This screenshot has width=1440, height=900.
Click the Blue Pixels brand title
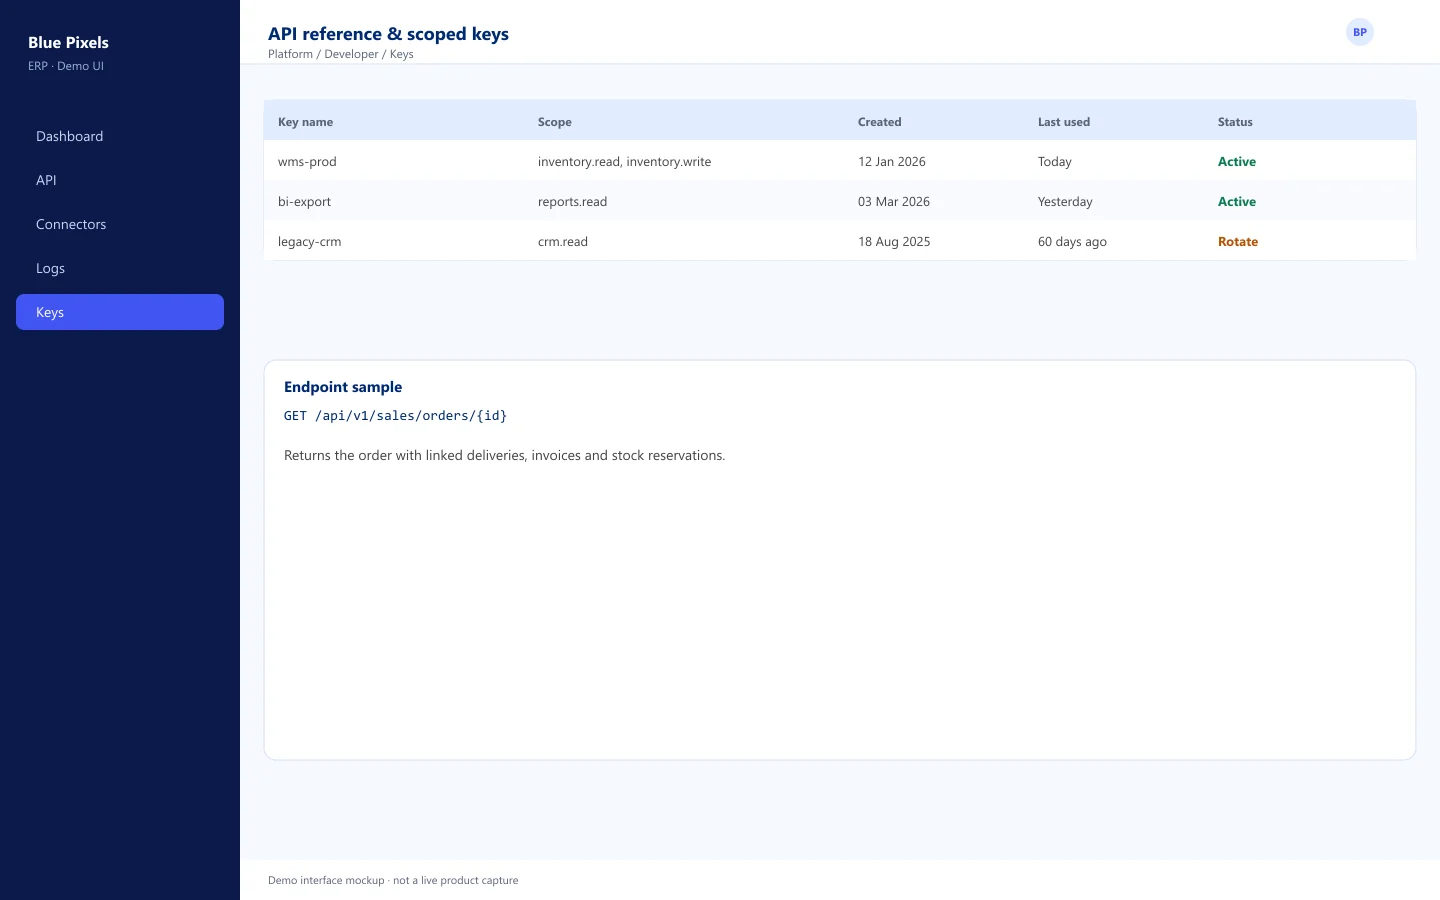pos(68,42)
